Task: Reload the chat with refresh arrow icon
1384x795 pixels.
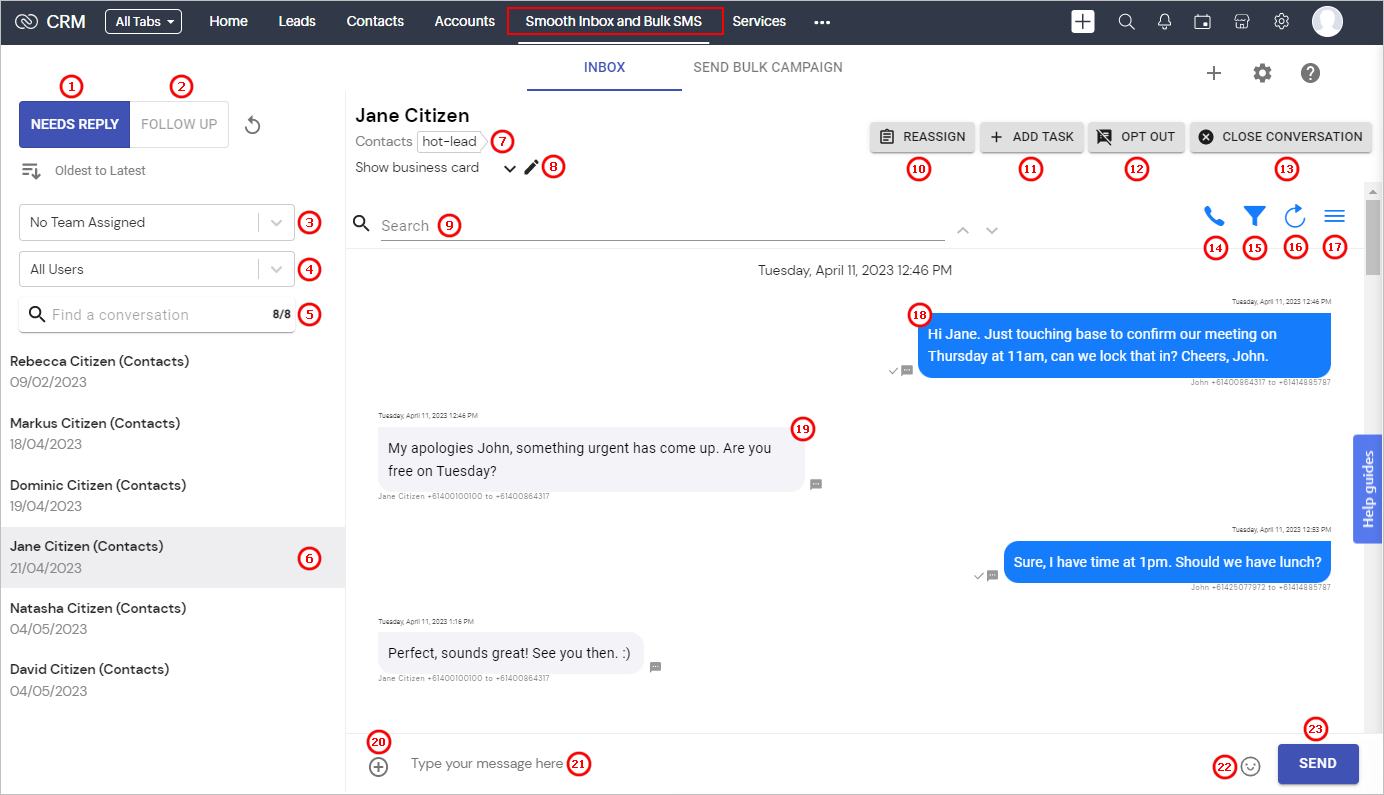Action: click(x=1295, y=215)
